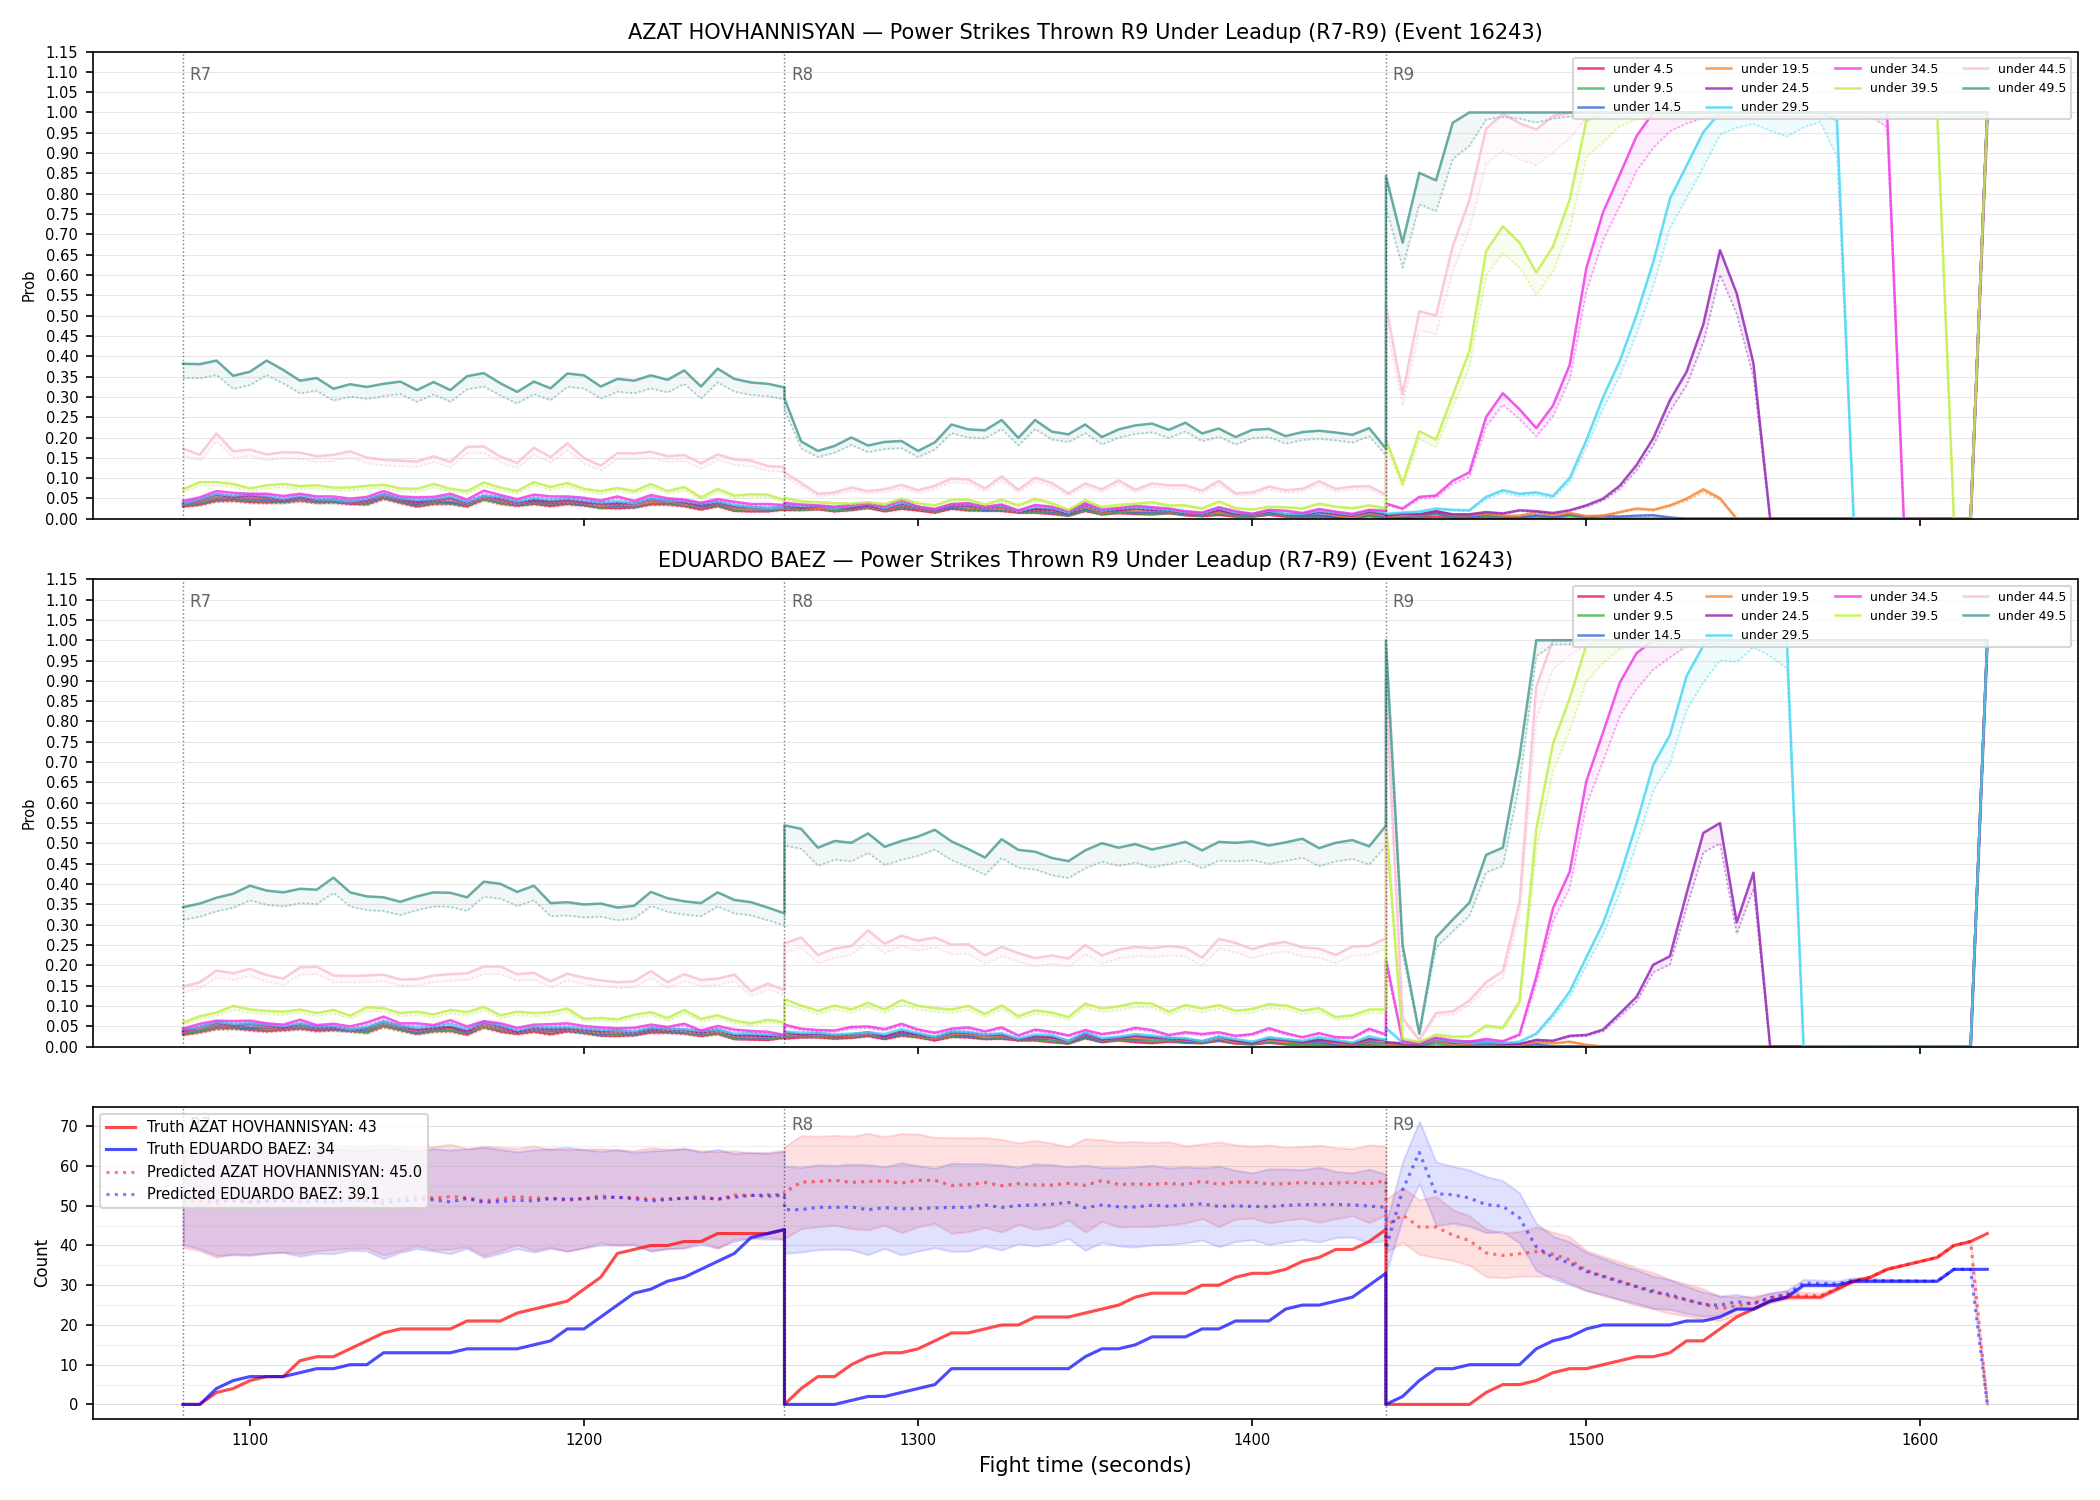Click the R9 round marker in Count chart
The image size is (2100, 1500).
(1403, 1124)
